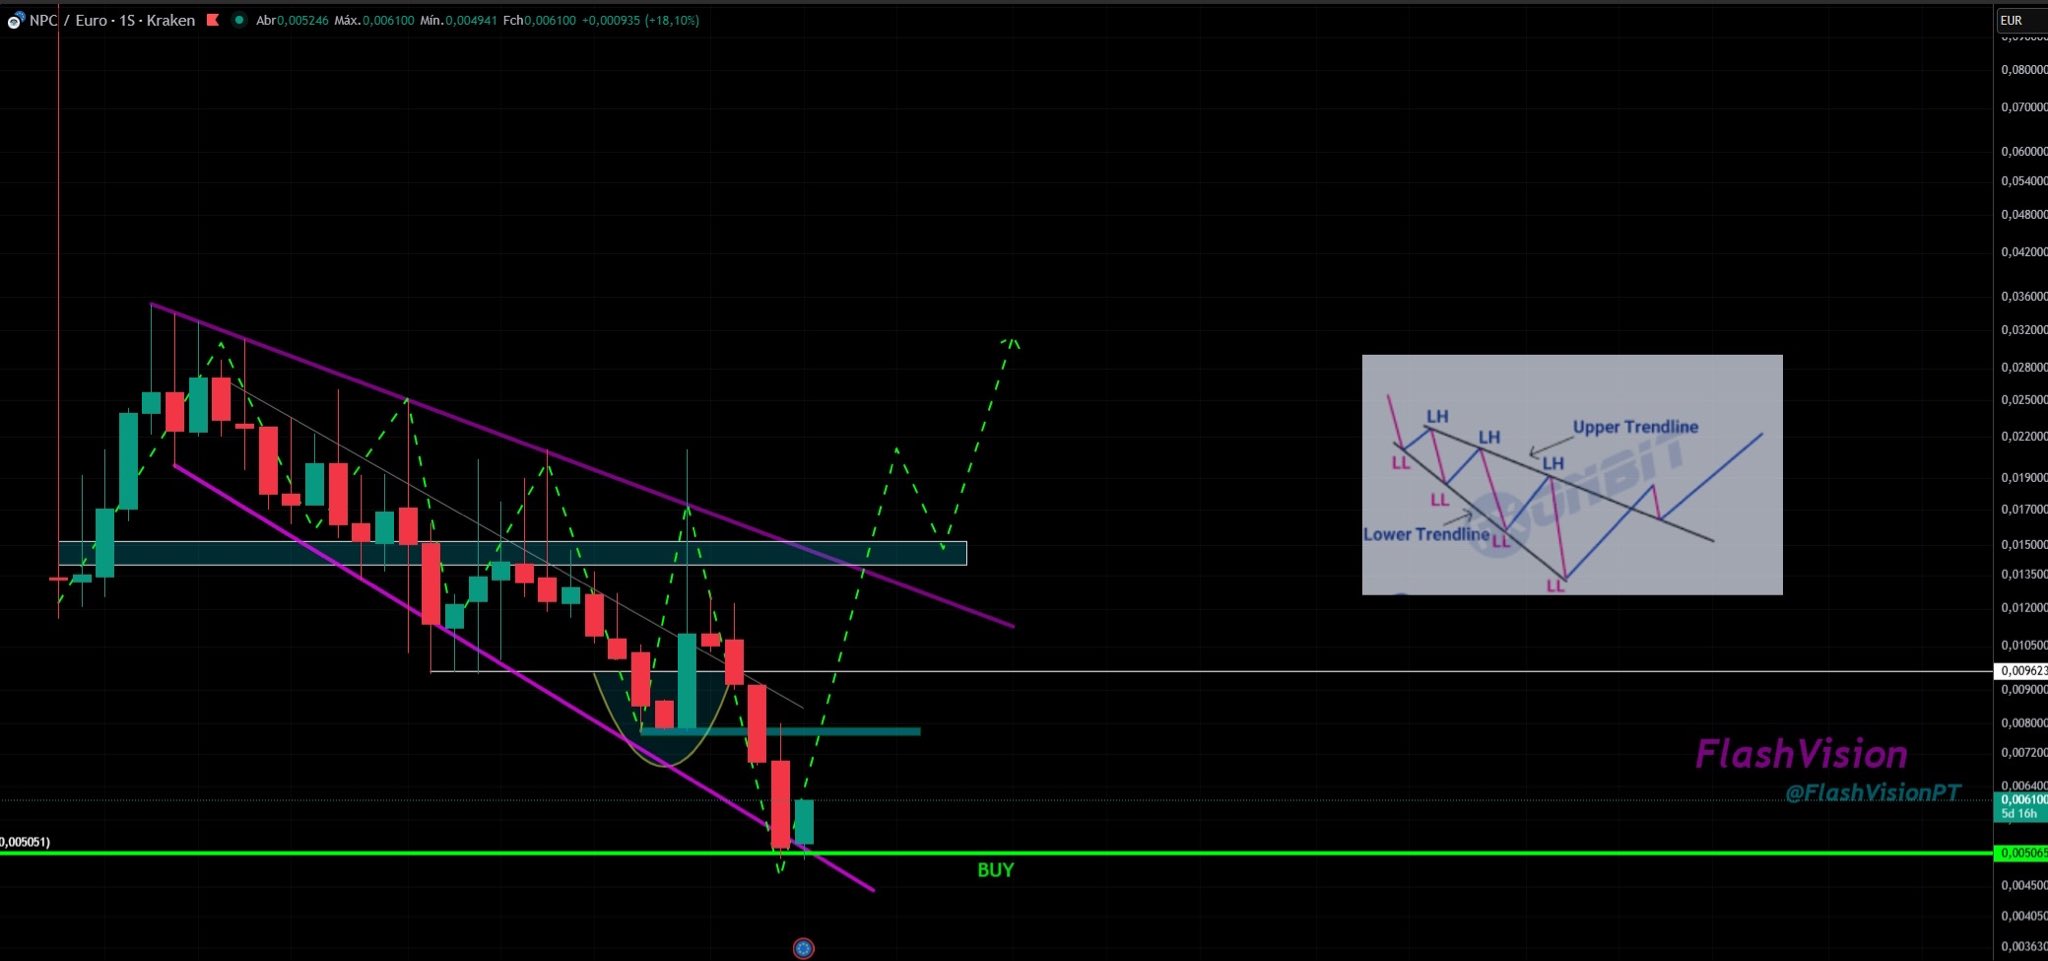This screenshot has height=961, width=2048.
Task: Click the current price label with 5d 16h countdown
Action: 2021,806
